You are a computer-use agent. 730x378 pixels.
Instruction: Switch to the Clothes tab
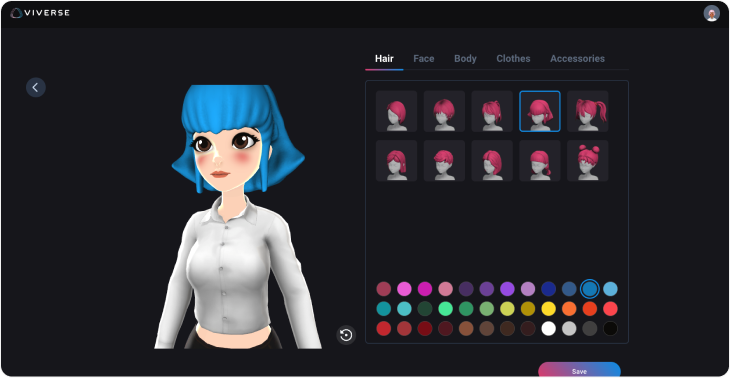point(513,59)
